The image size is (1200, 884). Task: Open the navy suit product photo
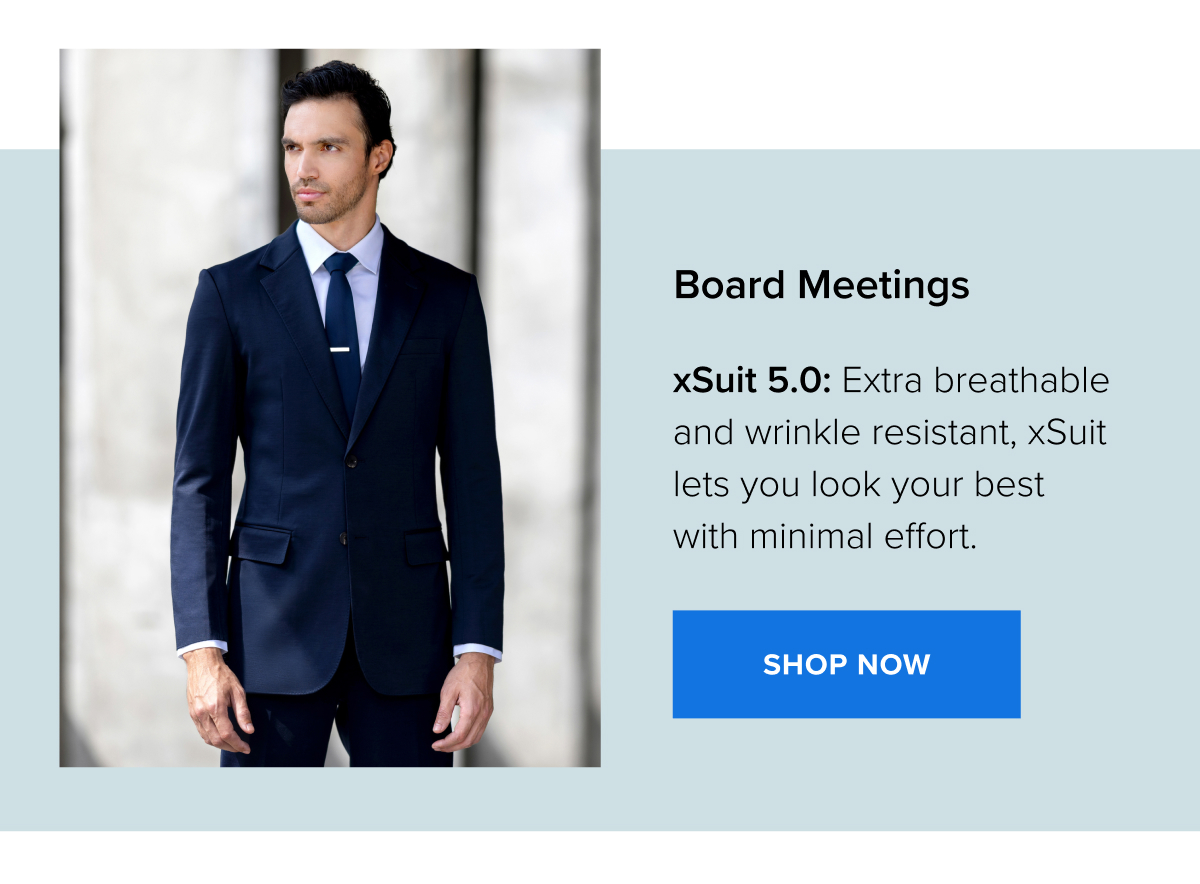(x=330, y=408)
